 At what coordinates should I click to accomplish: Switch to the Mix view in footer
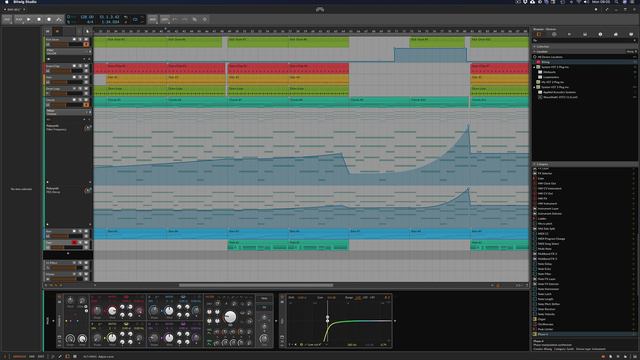[x=32, y=356]
